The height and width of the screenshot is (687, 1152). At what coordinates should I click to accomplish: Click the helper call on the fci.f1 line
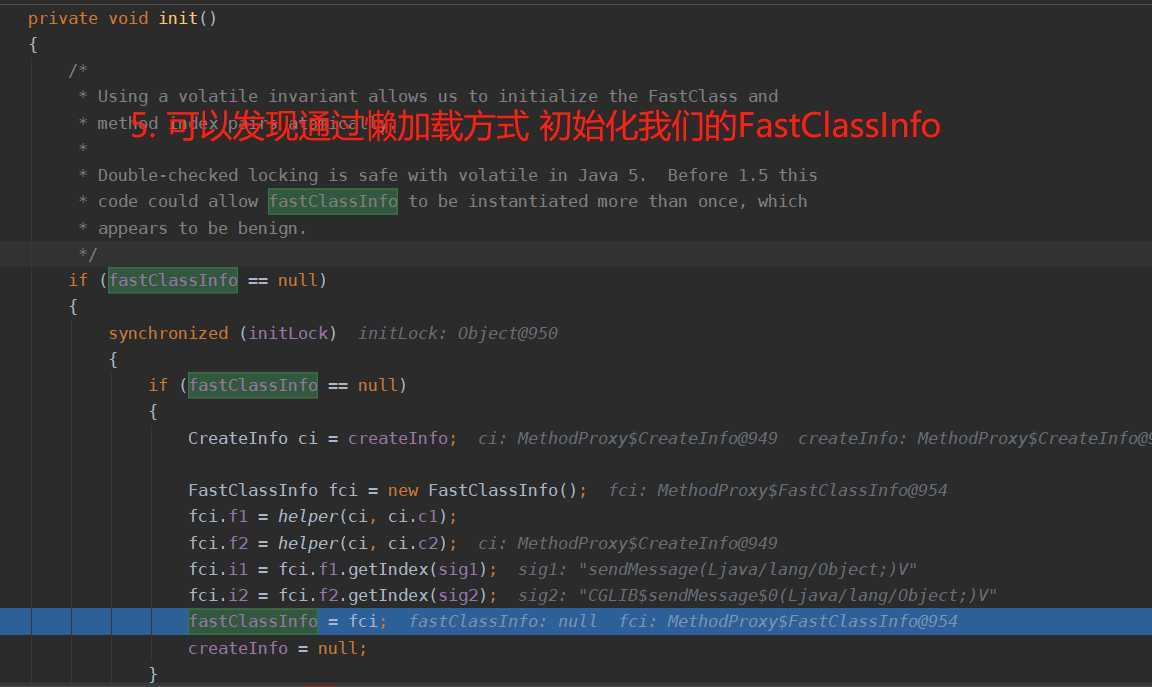pos(307,517)
